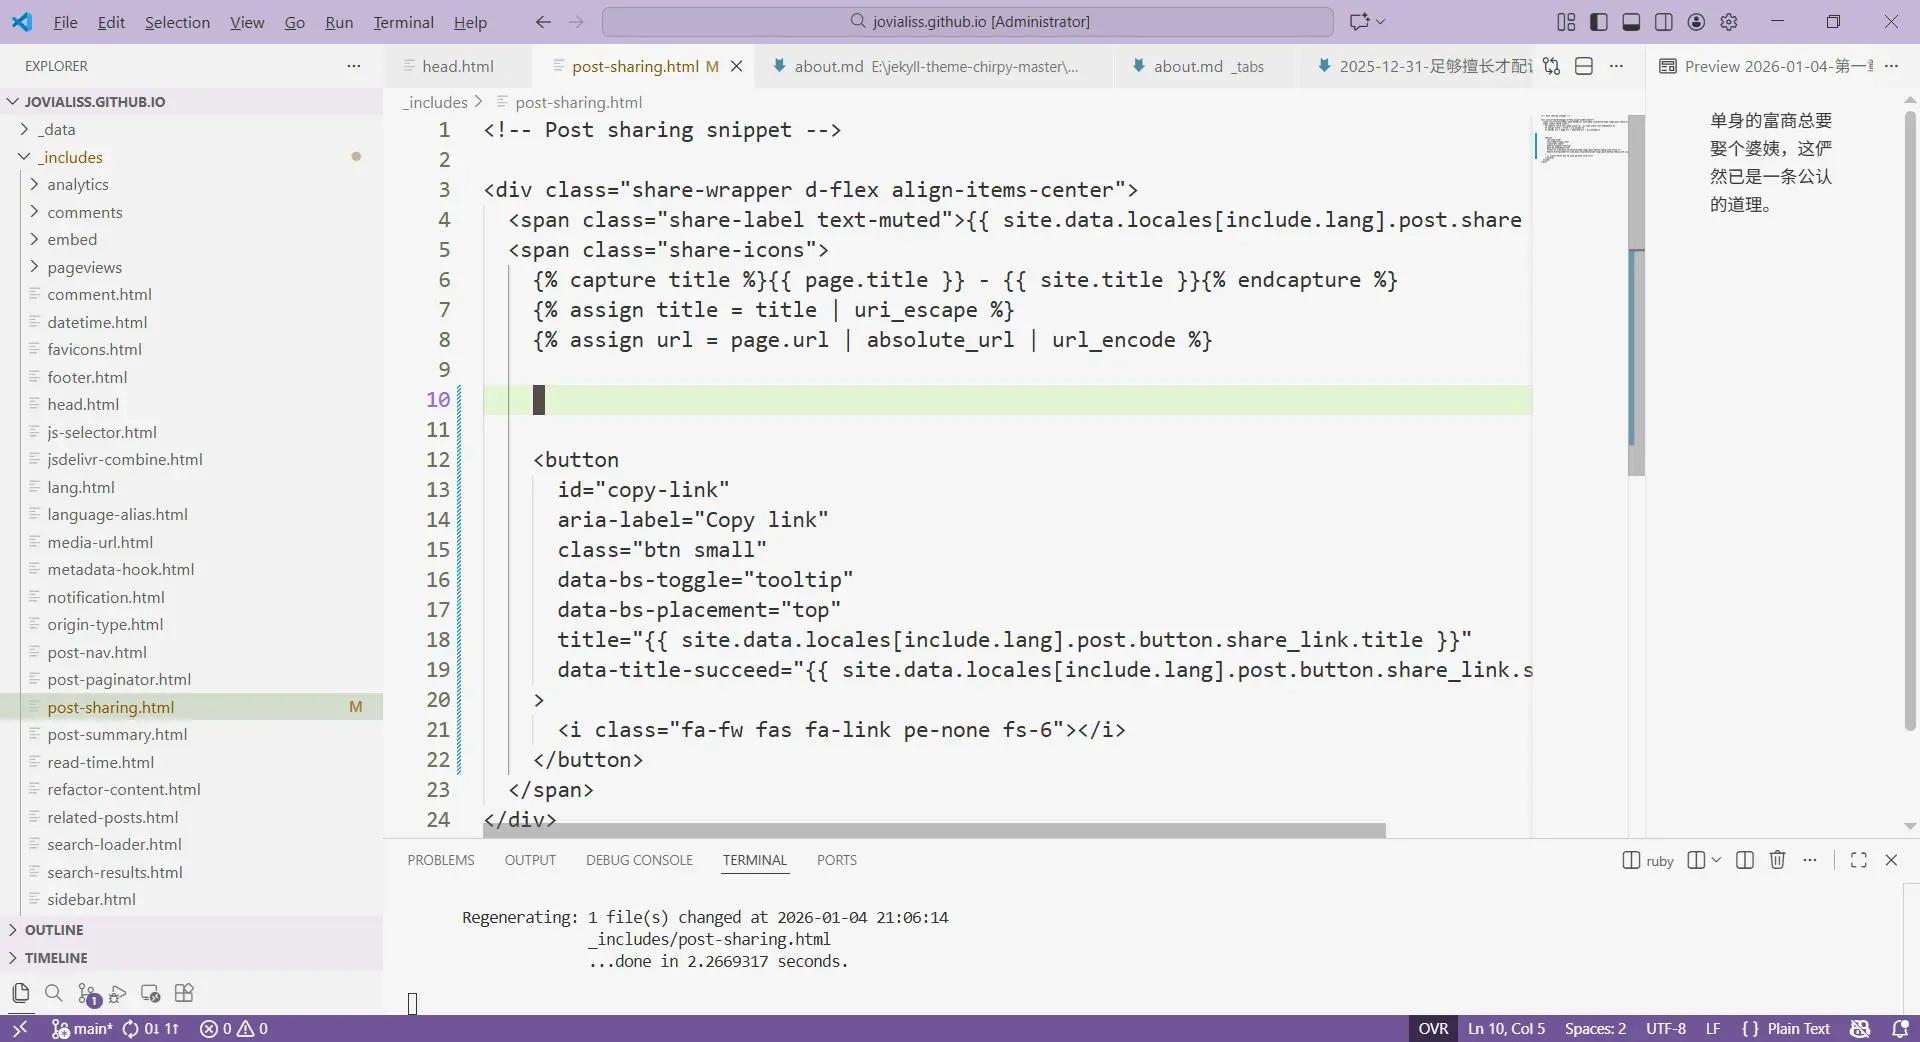The width and height of the screenshot is (1920, 1042).
Task: Expand the _data folder
Action: coord(58,129)
